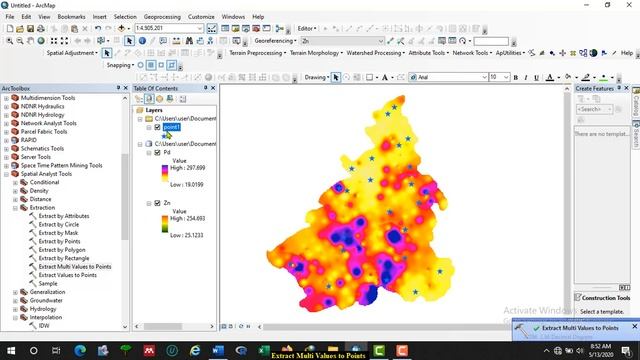This screenshot has width=640, height=360.
Task: Toggle visibility checkbox of Pd layer
Action: pos(158,153)
